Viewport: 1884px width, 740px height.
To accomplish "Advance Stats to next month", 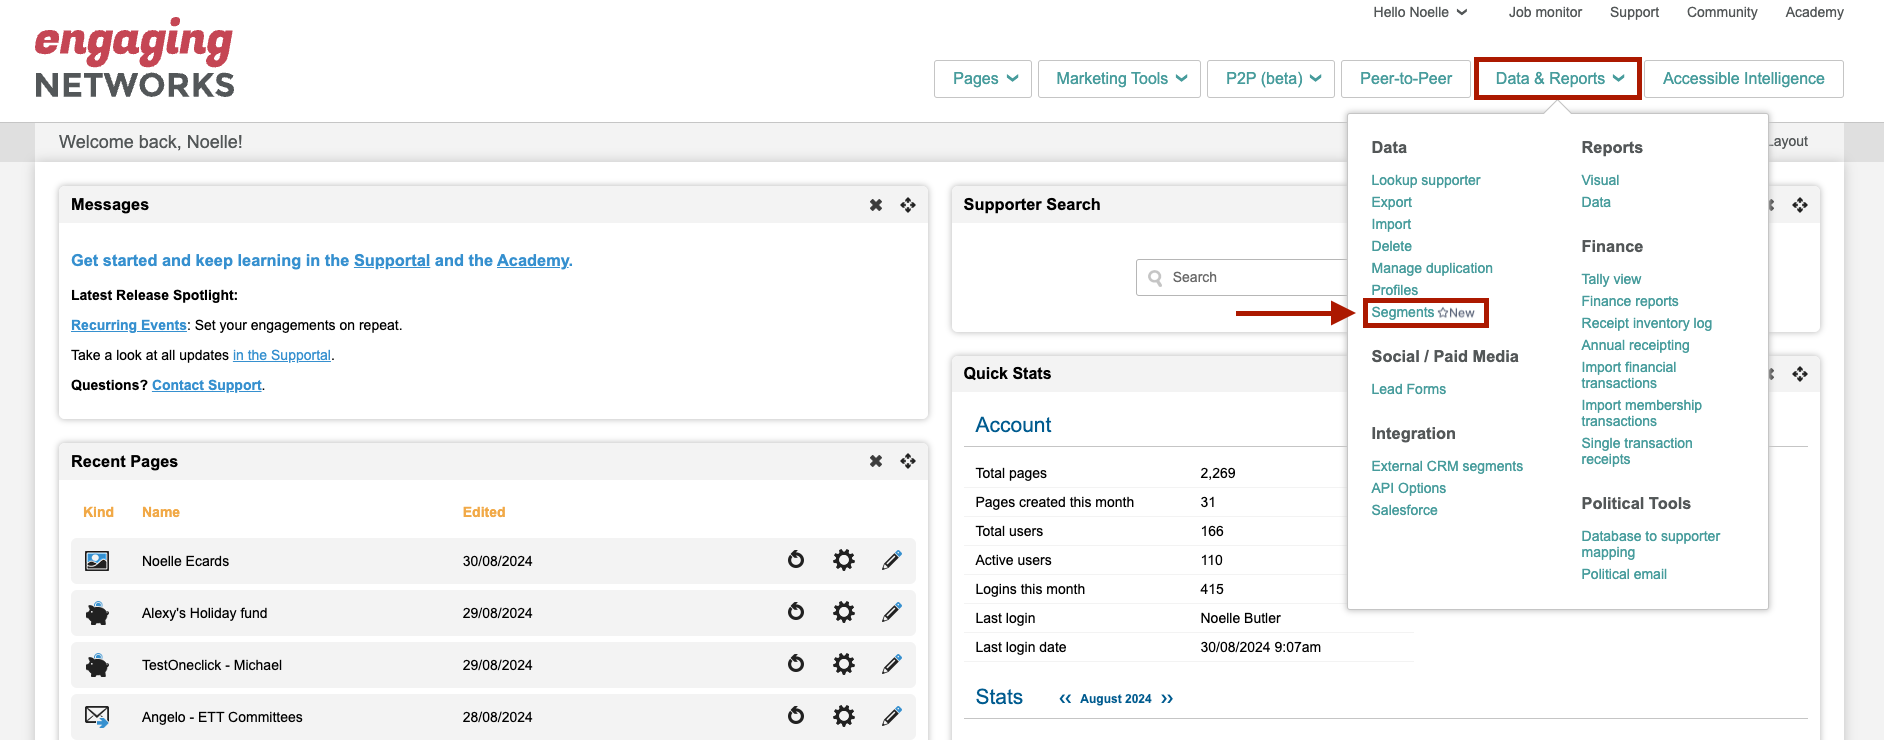I will 1167,699.
